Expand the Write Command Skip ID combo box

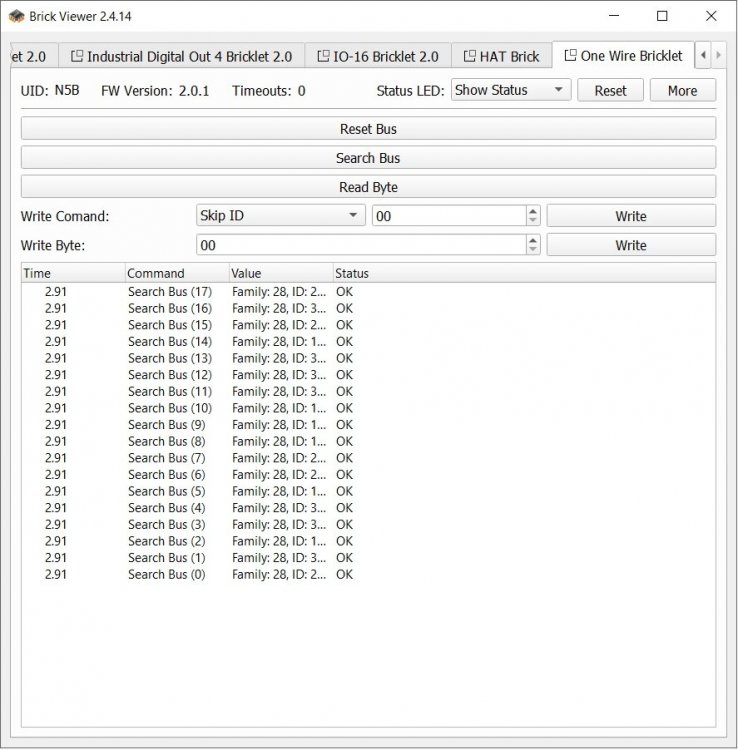click(280, 216)
